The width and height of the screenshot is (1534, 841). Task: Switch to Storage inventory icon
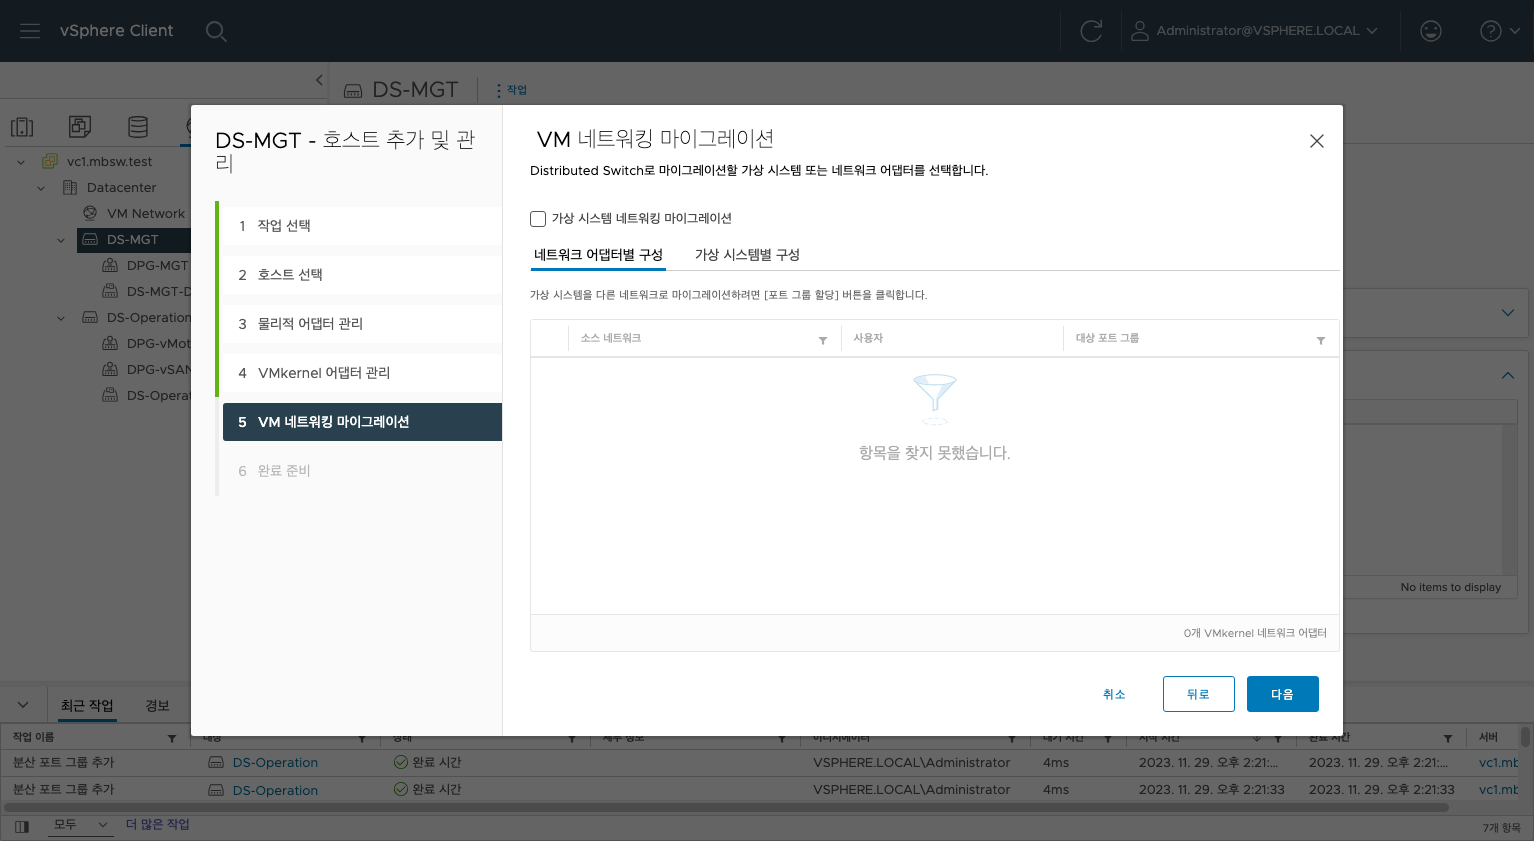coord(138,127)
